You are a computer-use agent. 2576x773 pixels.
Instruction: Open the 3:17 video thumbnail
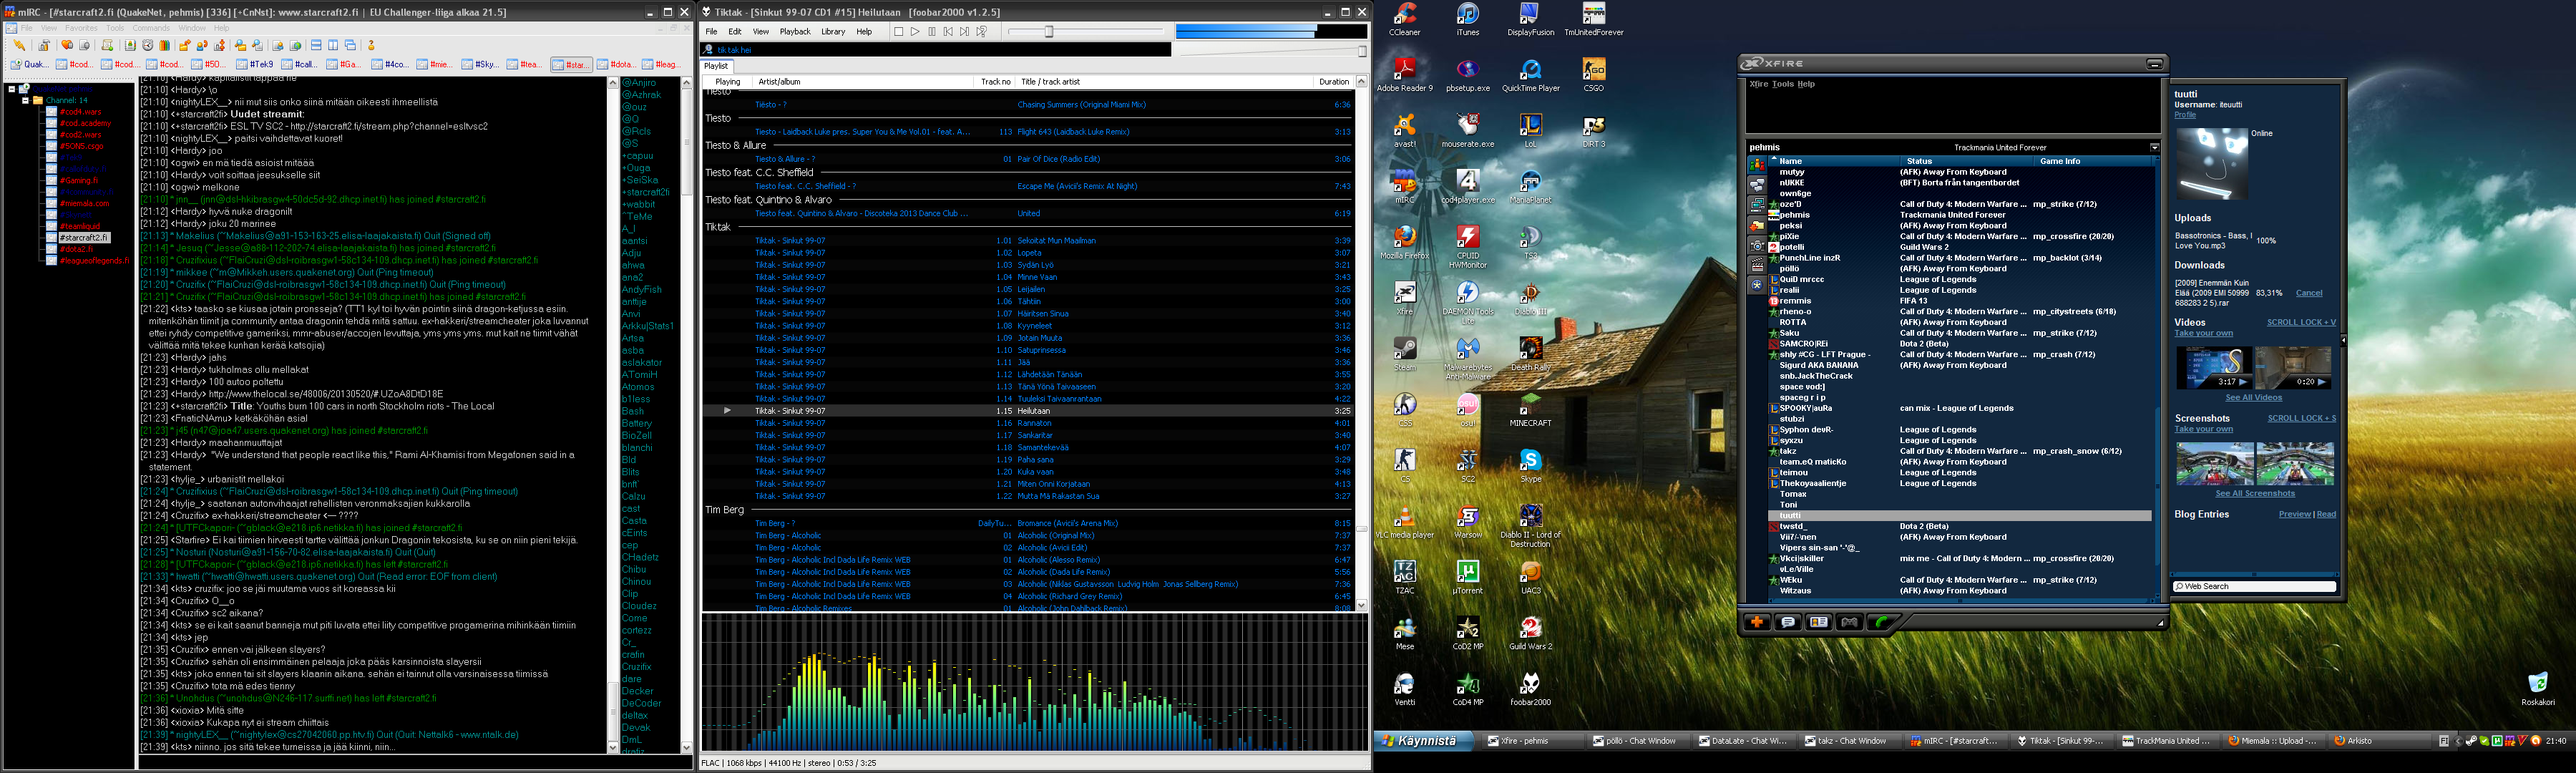(2214, 368)
